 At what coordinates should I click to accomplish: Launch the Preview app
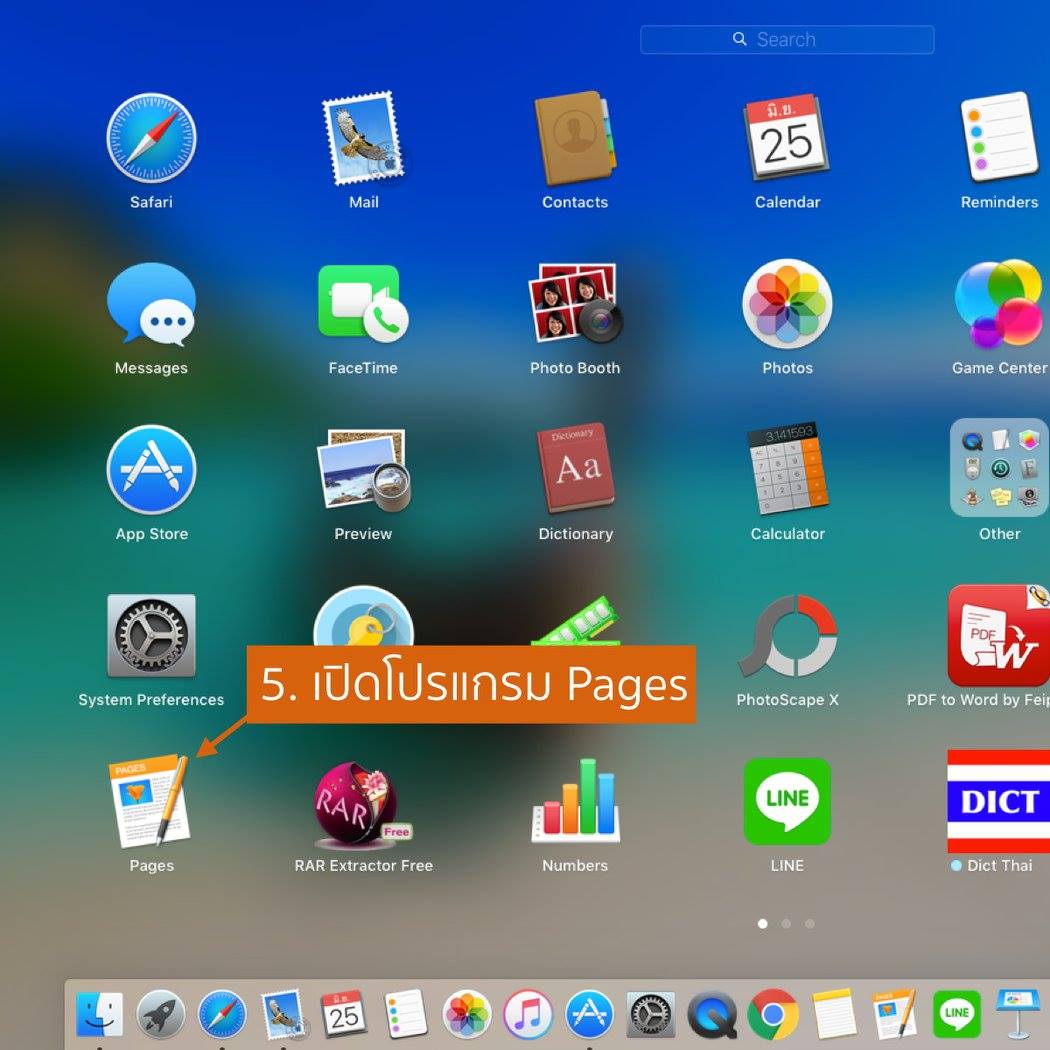click(x=363, y=469)
